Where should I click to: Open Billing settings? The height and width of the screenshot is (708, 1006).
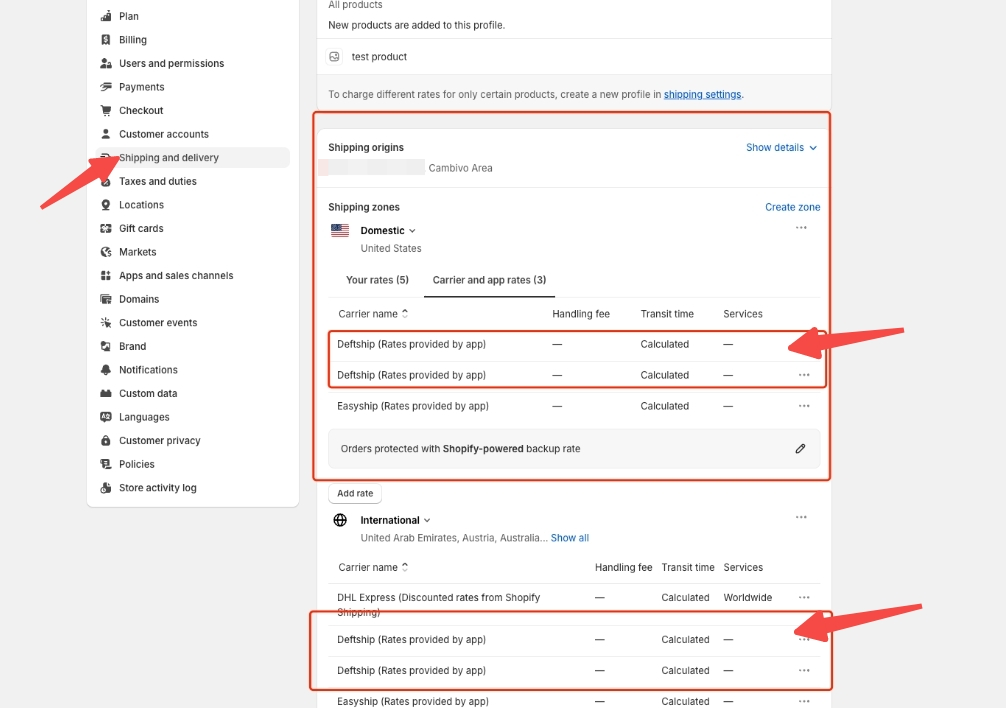point(133,40)
